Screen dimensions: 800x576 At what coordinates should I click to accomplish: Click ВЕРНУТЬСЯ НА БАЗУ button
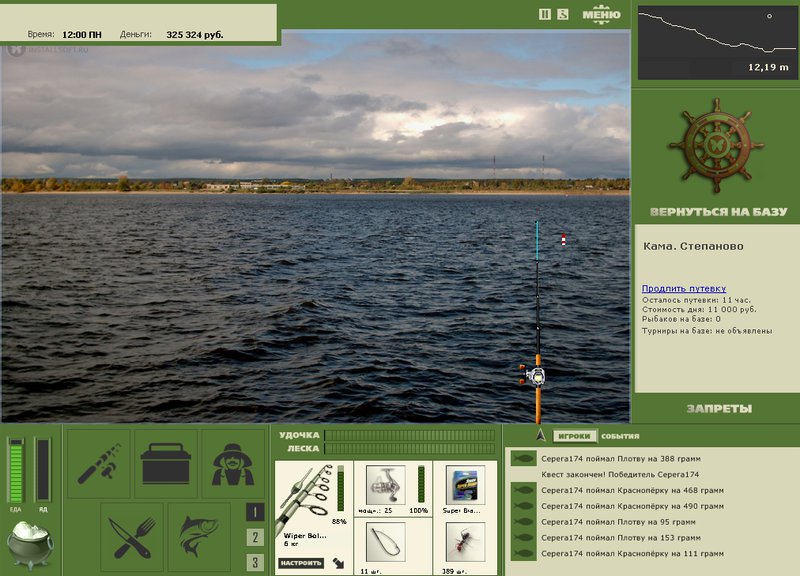point(718,212)
